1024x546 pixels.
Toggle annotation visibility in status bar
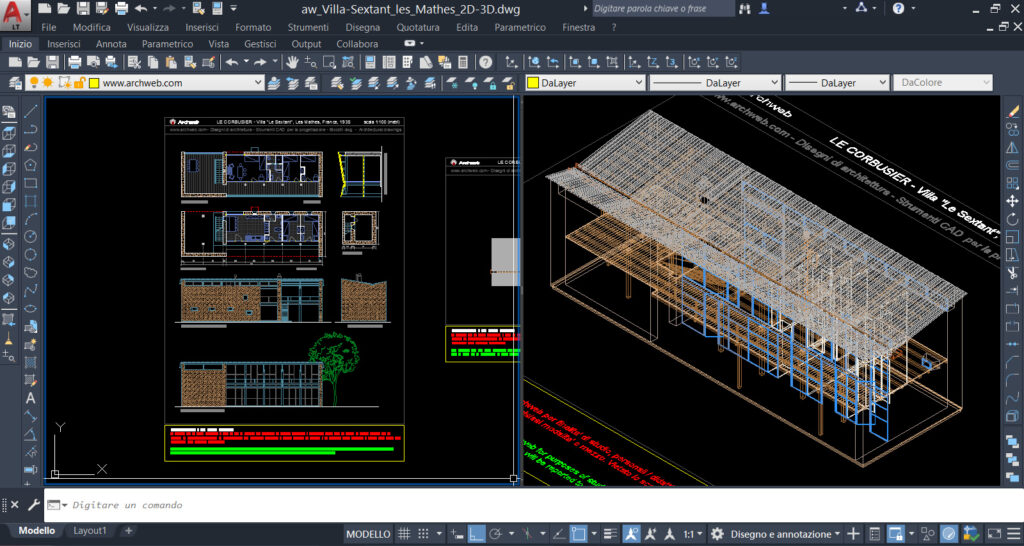tap(631, 534)
